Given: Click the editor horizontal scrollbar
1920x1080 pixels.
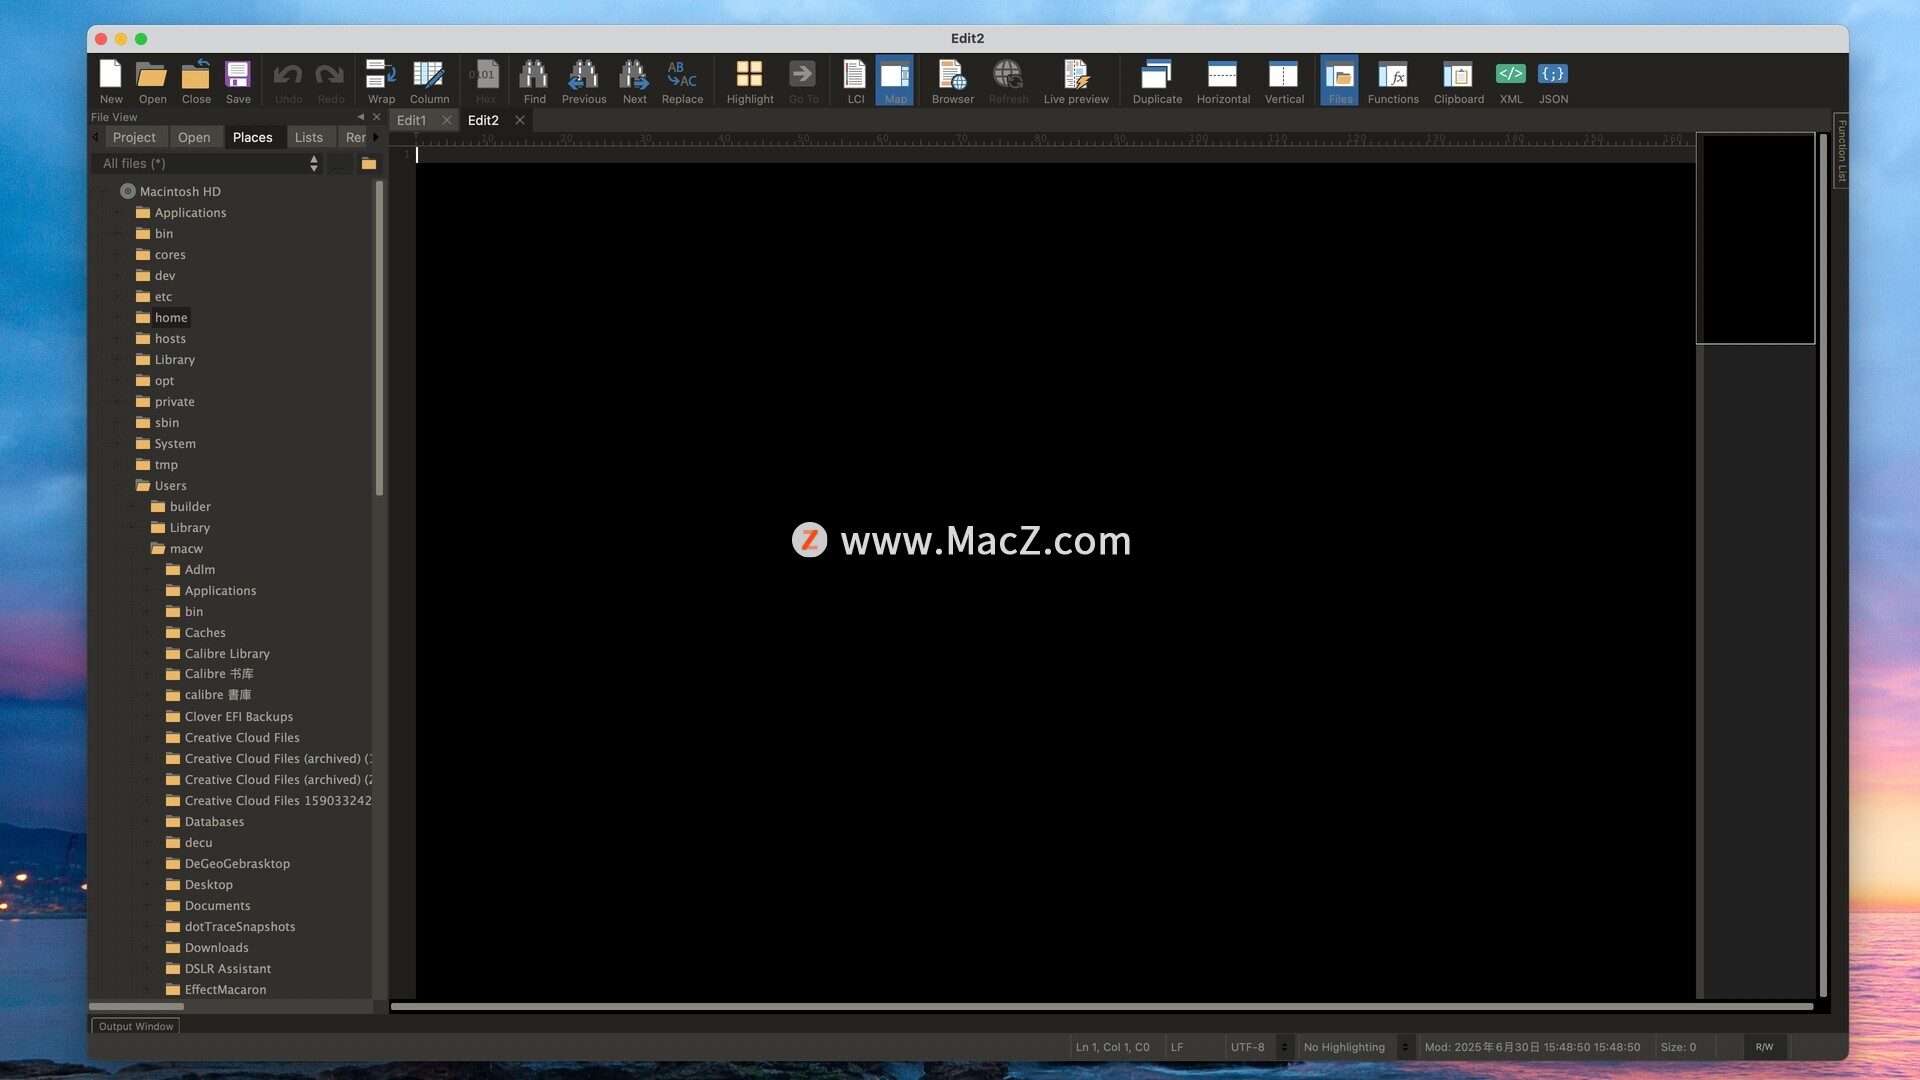Looking at the screenshot, I should [1102, 1006].
